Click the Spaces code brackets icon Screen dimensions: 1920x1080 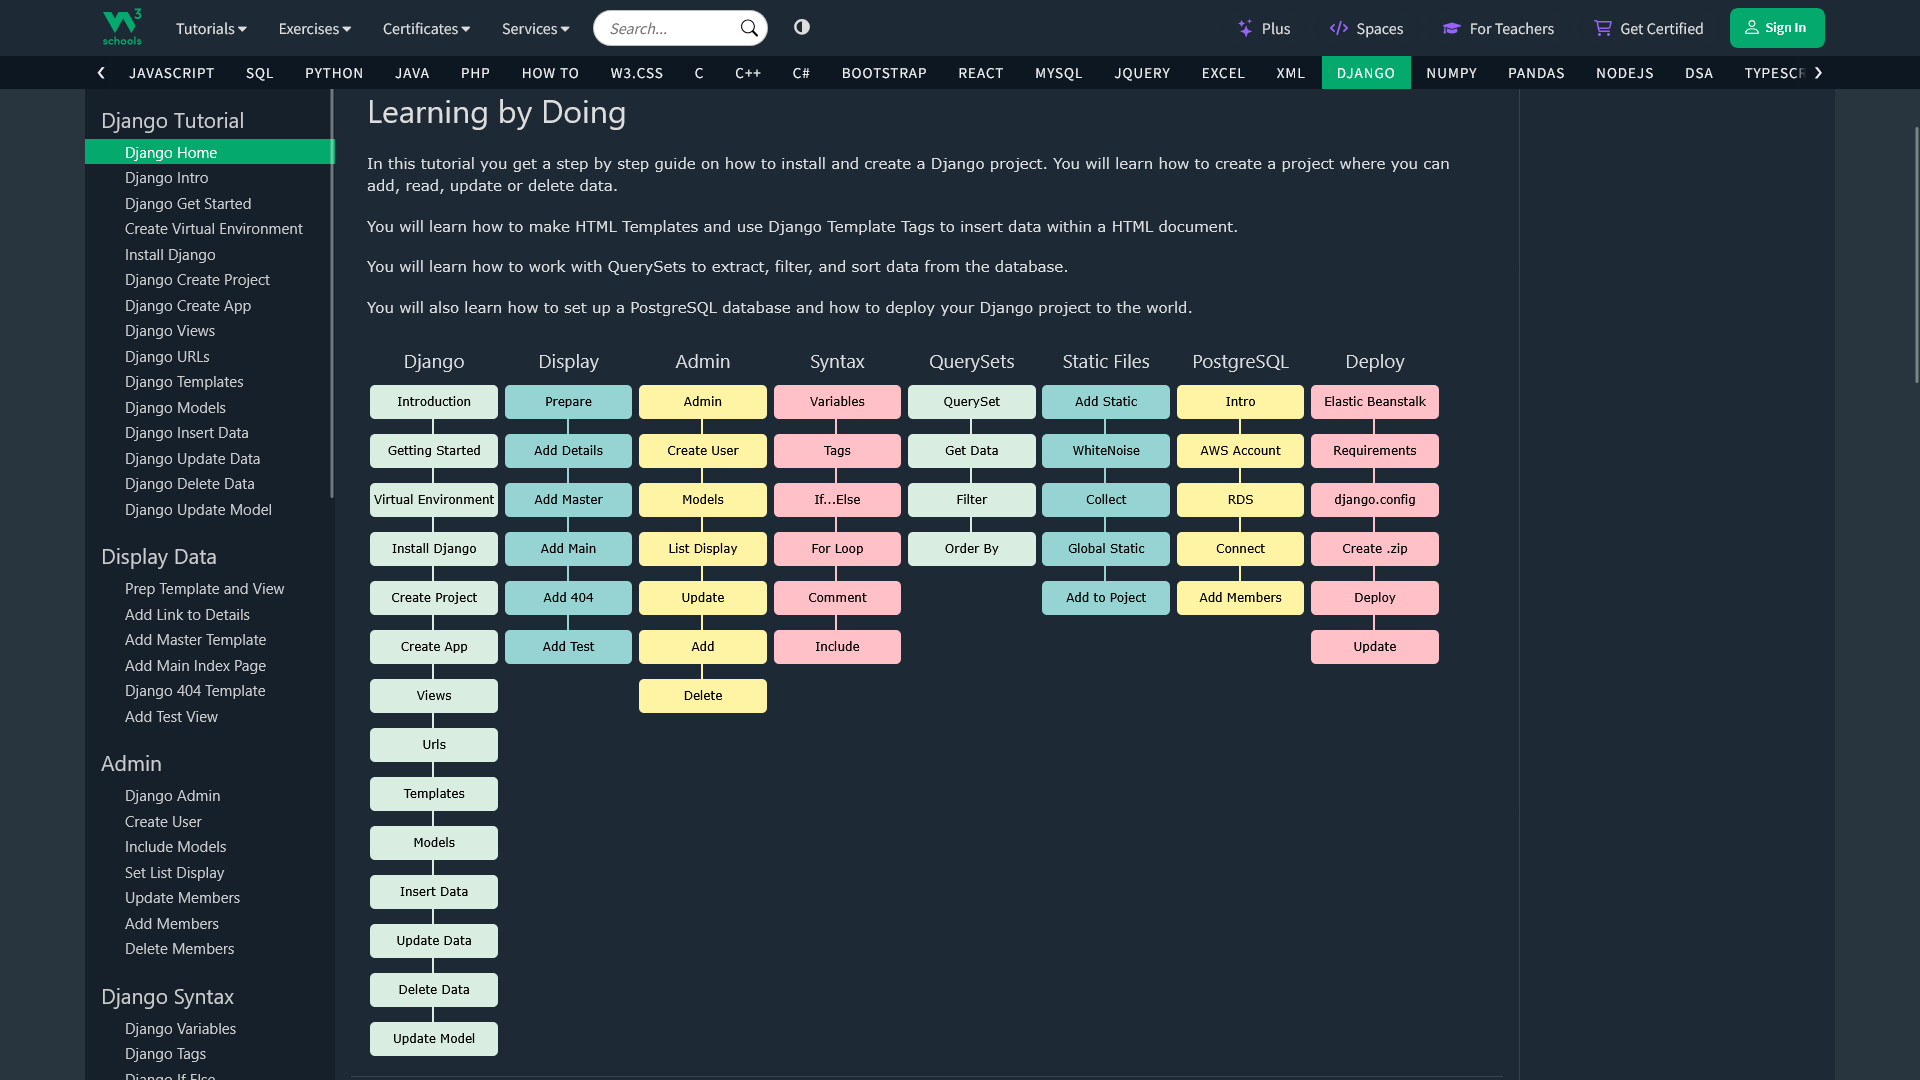(x=1339, y=28)
